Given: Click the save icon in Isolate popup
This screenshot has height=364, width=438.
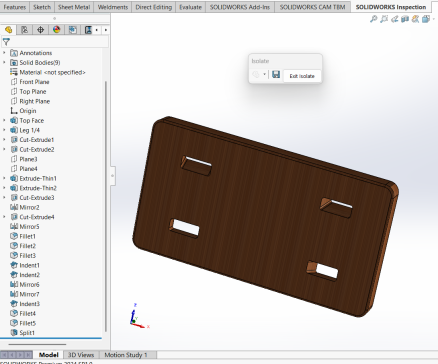Looking at the screenshot, I should coord(276,74).
